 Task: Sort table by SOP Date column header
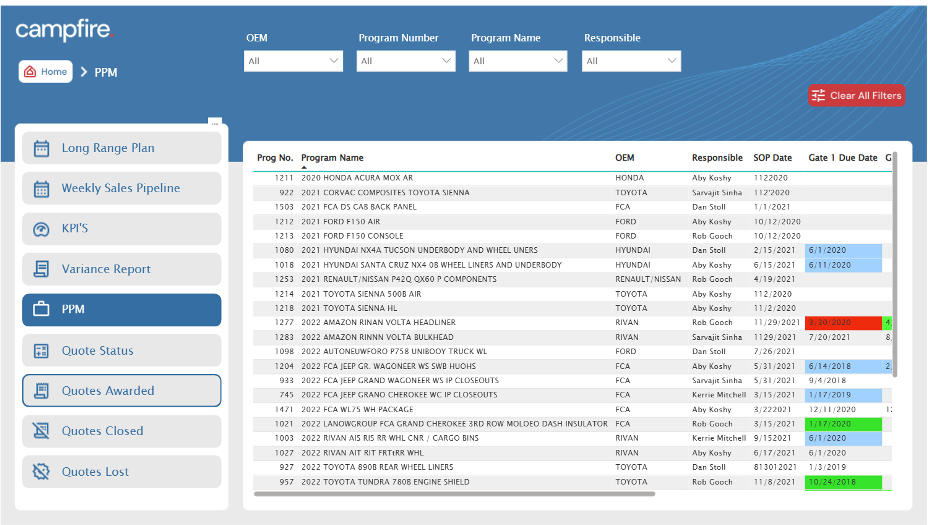coord(772,158)
